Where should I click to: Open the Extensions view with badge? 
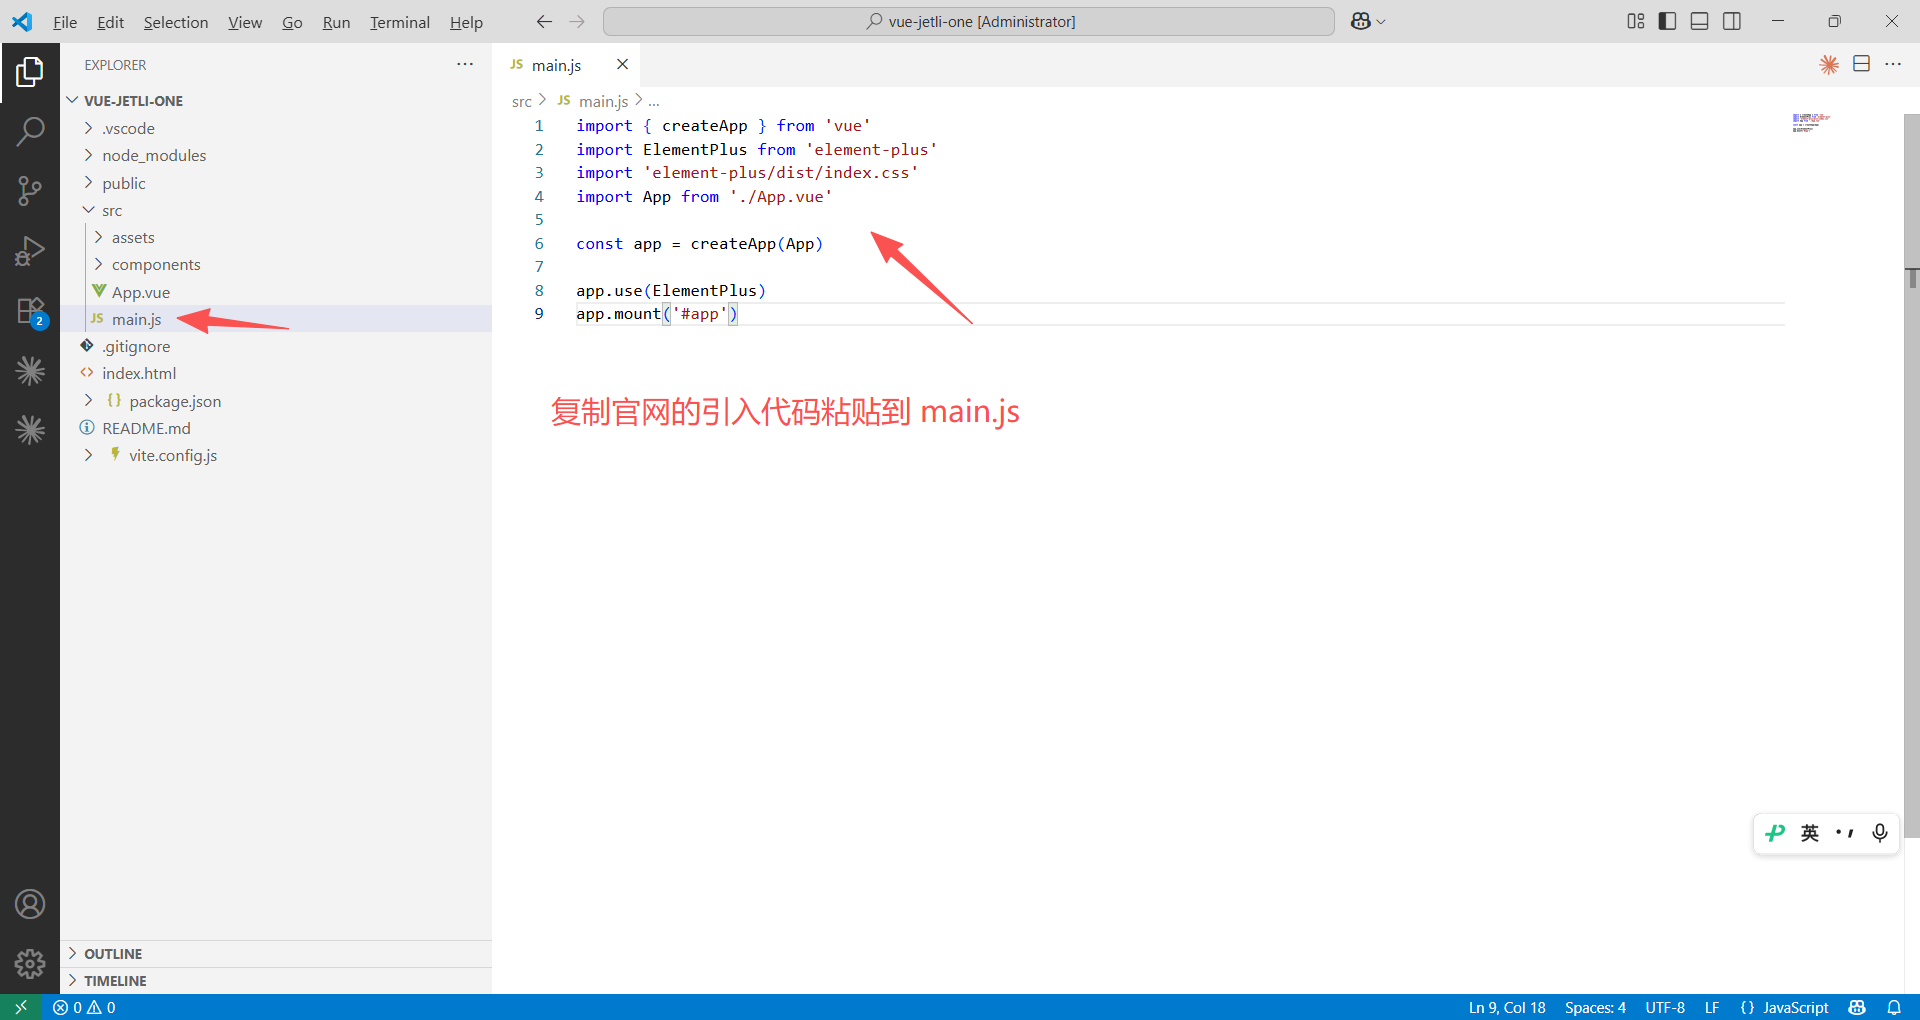30,311
